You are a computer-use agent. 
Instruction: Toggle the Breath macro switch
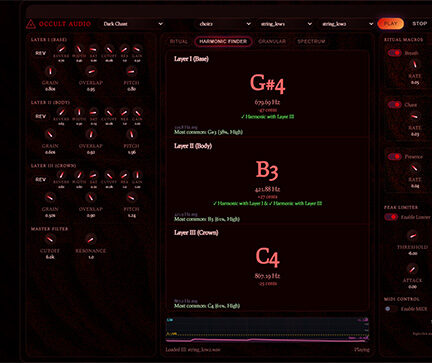(x=394, y=53)
